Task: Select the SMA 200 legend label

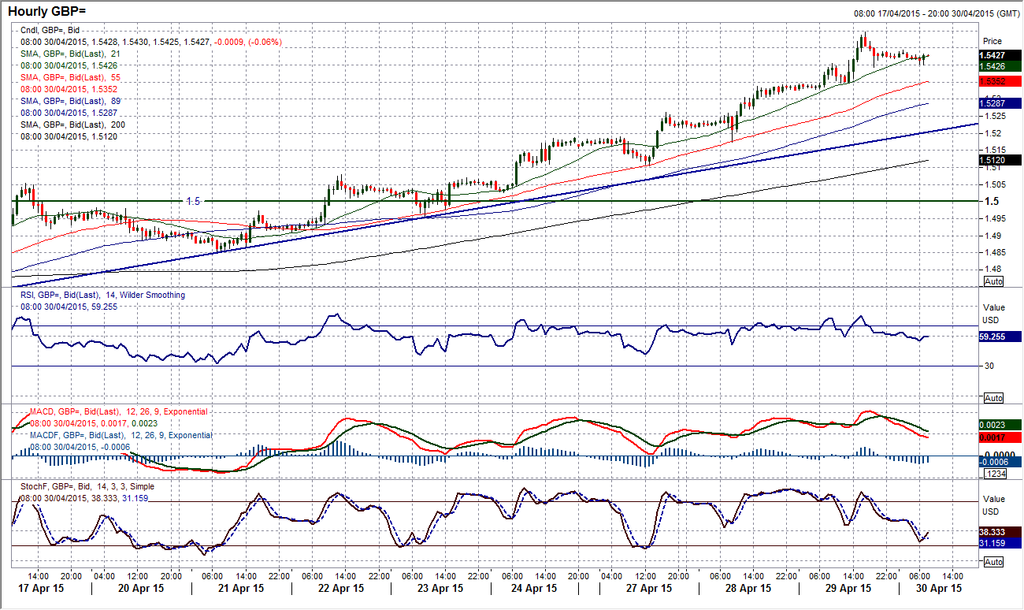Action: (x=73, y=125)
